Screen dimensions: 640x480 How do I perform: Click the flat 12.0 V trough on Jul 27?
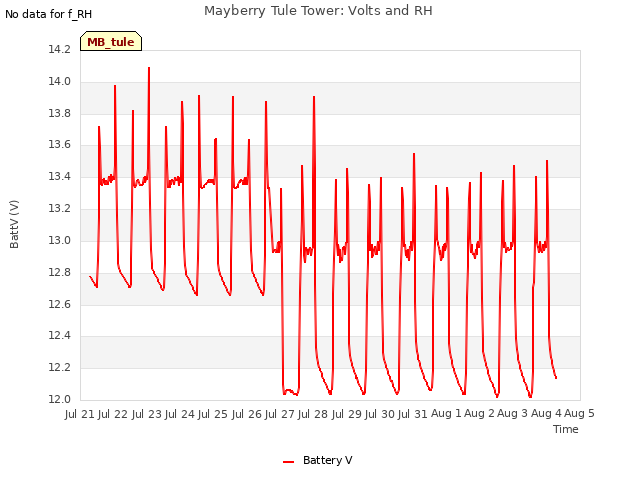(x=290, y=392)
